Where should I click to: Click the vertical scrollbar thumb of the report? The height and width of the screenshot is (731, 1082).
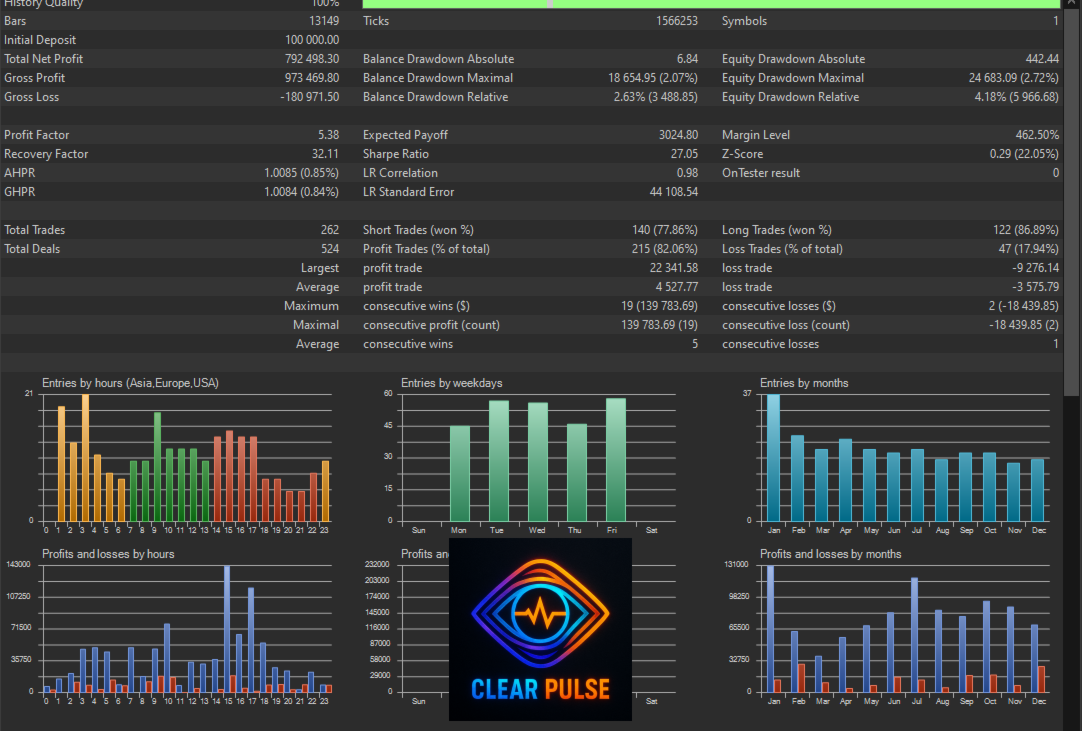[1071, 202]
